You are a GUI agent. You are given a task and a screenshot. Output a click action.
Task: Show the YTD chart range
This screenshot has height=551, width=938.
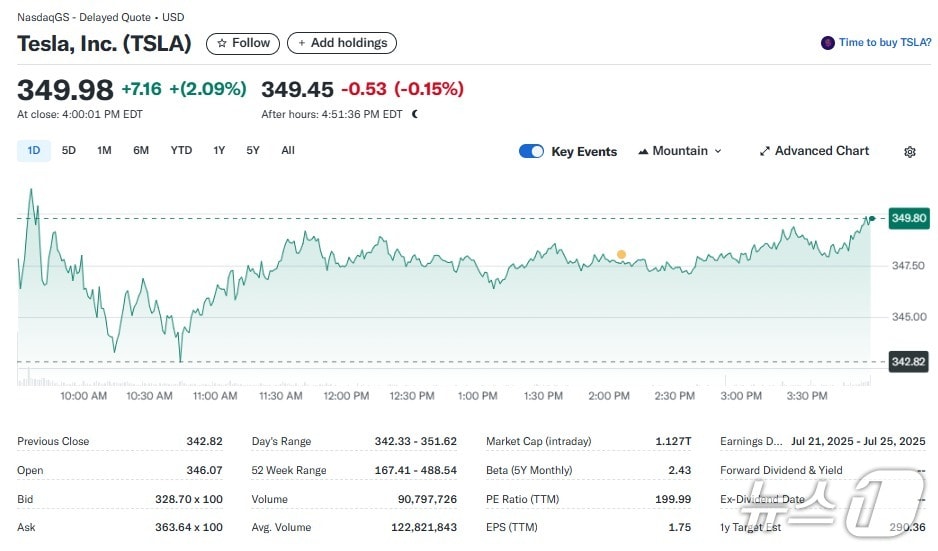pos(181,151)
